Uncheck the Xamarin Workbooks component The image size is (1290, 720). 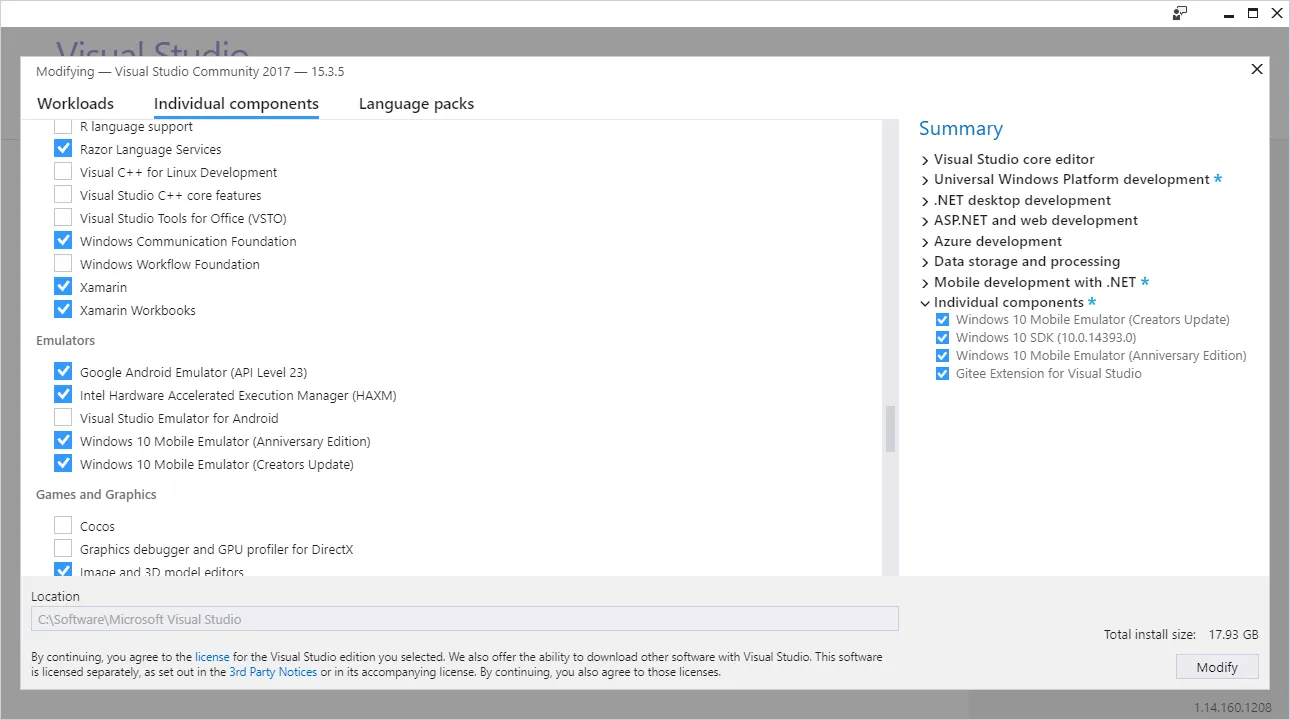tap(63, 310)
